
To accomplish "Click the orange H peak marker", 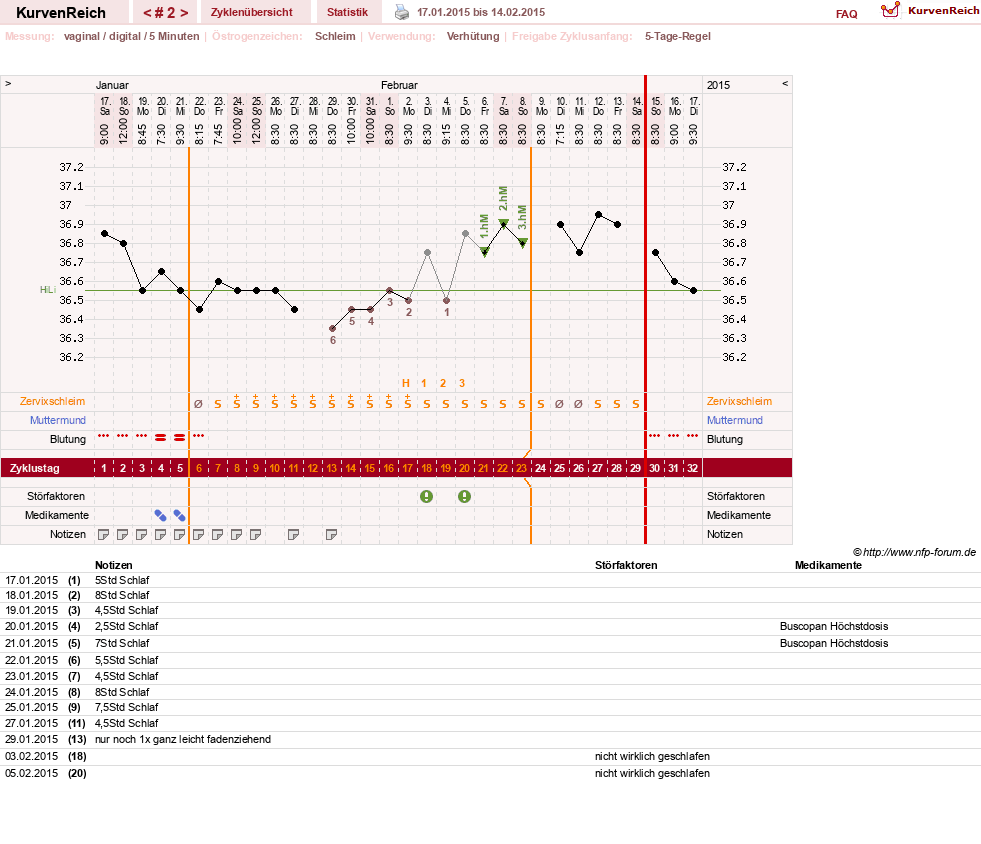I will click(x=405, y=383).
